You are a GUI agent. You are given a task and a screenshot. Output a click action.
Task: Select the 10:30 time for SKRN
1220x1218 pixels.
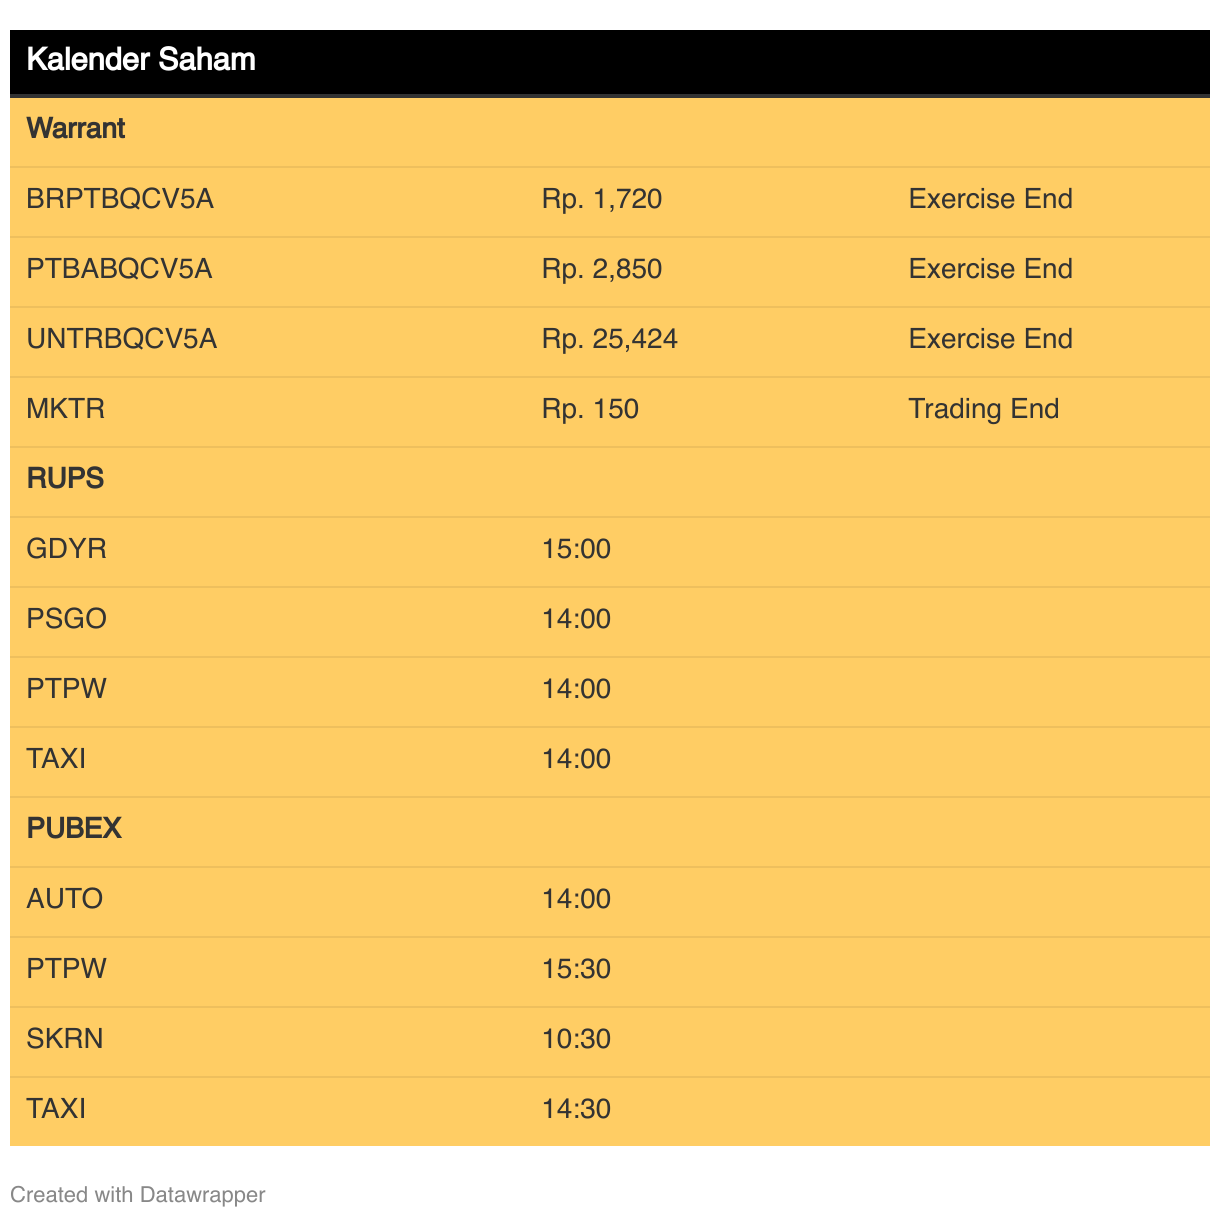pos(577,1039)
